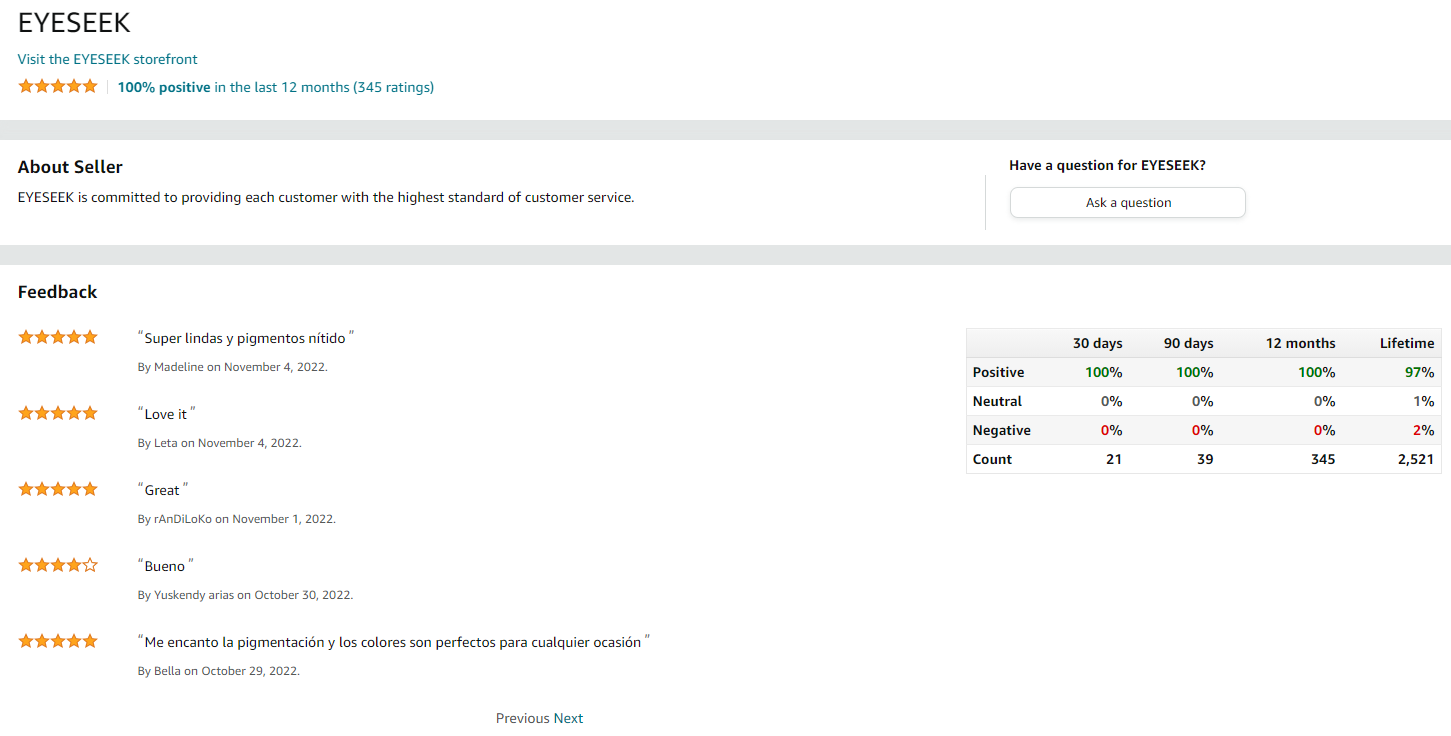Click the byline 'By Madeline on November 4, 2022'
This screenshot has width=1451, height=736.
[x=233, y=367]
